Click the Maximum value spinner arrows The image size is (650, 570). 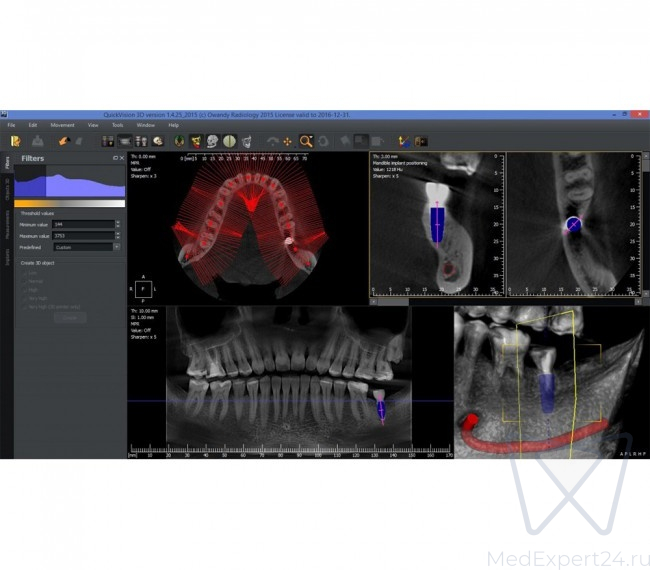(117, 235)
